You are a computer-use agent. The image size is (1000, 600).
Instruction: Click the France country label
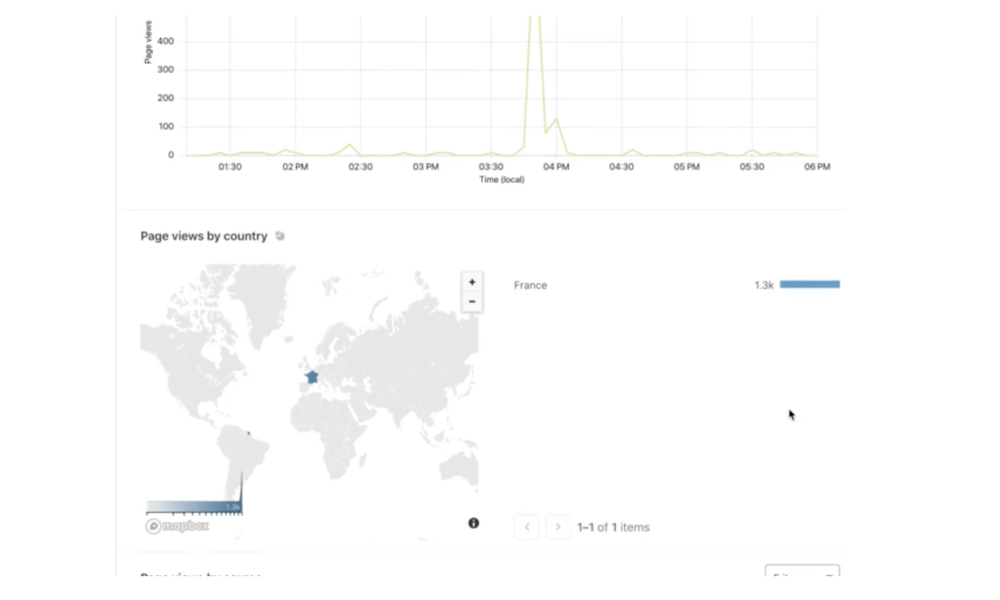(x=530, y=285)
